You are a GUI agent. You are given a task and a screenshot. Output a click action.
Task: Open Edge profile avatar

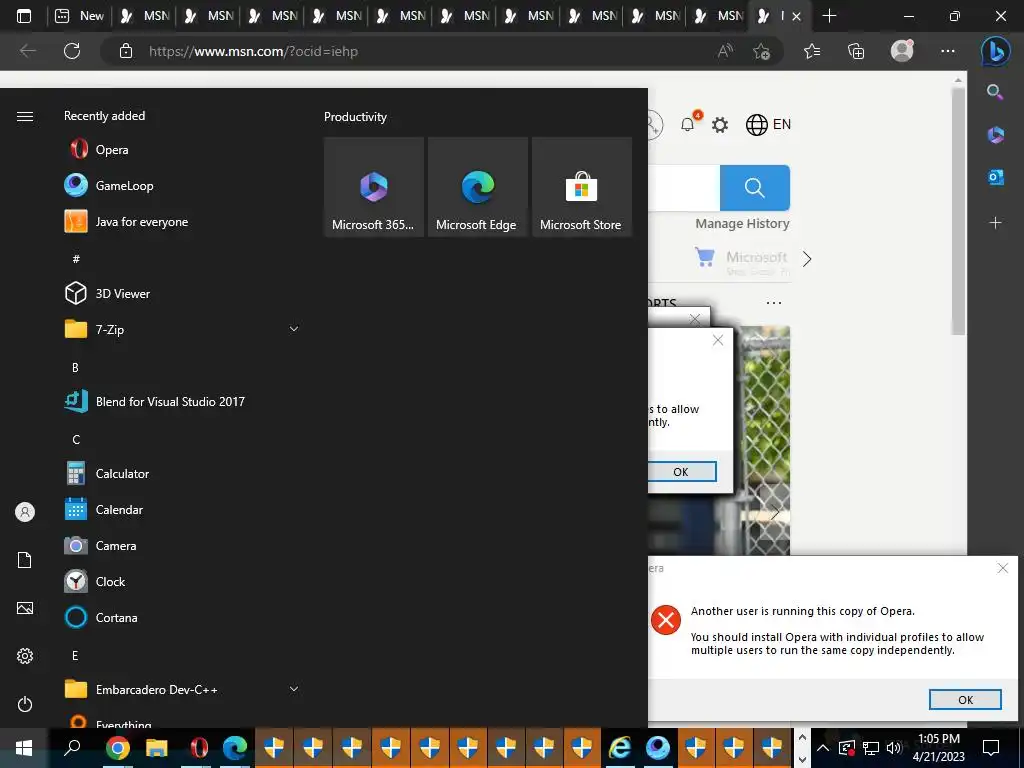pos(903,50)
